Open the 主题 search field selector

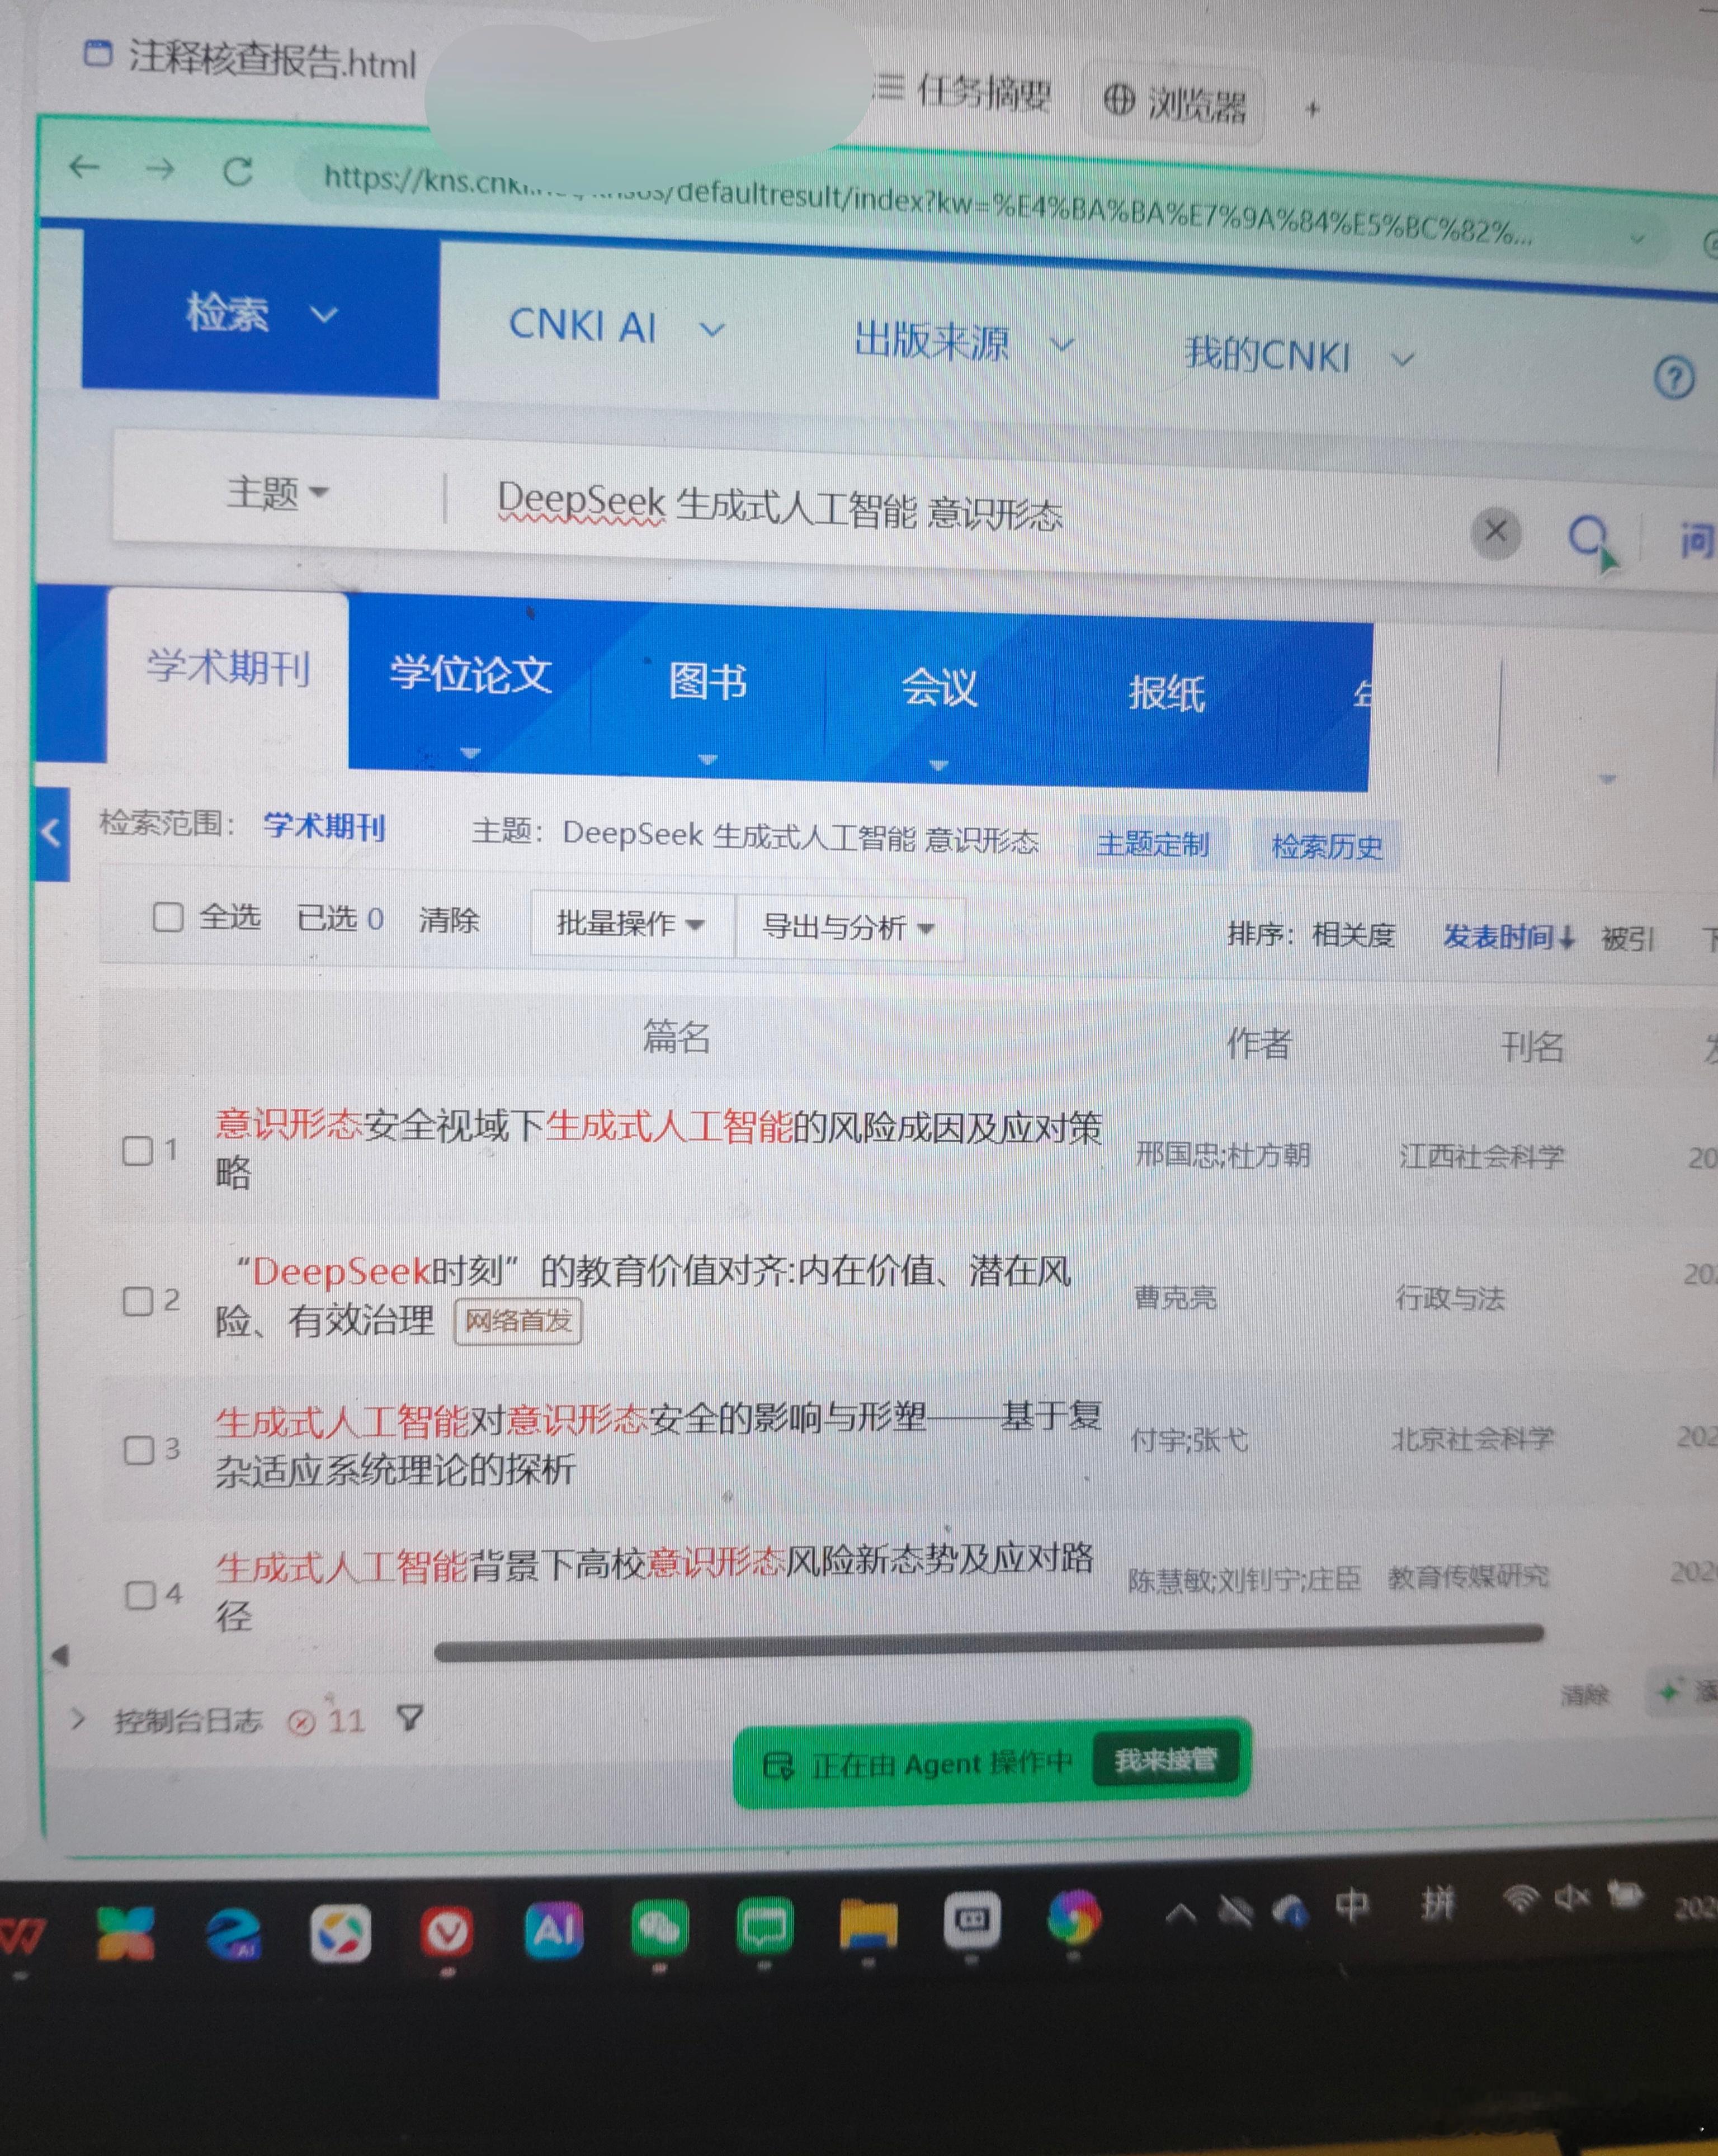coord(277,492)
